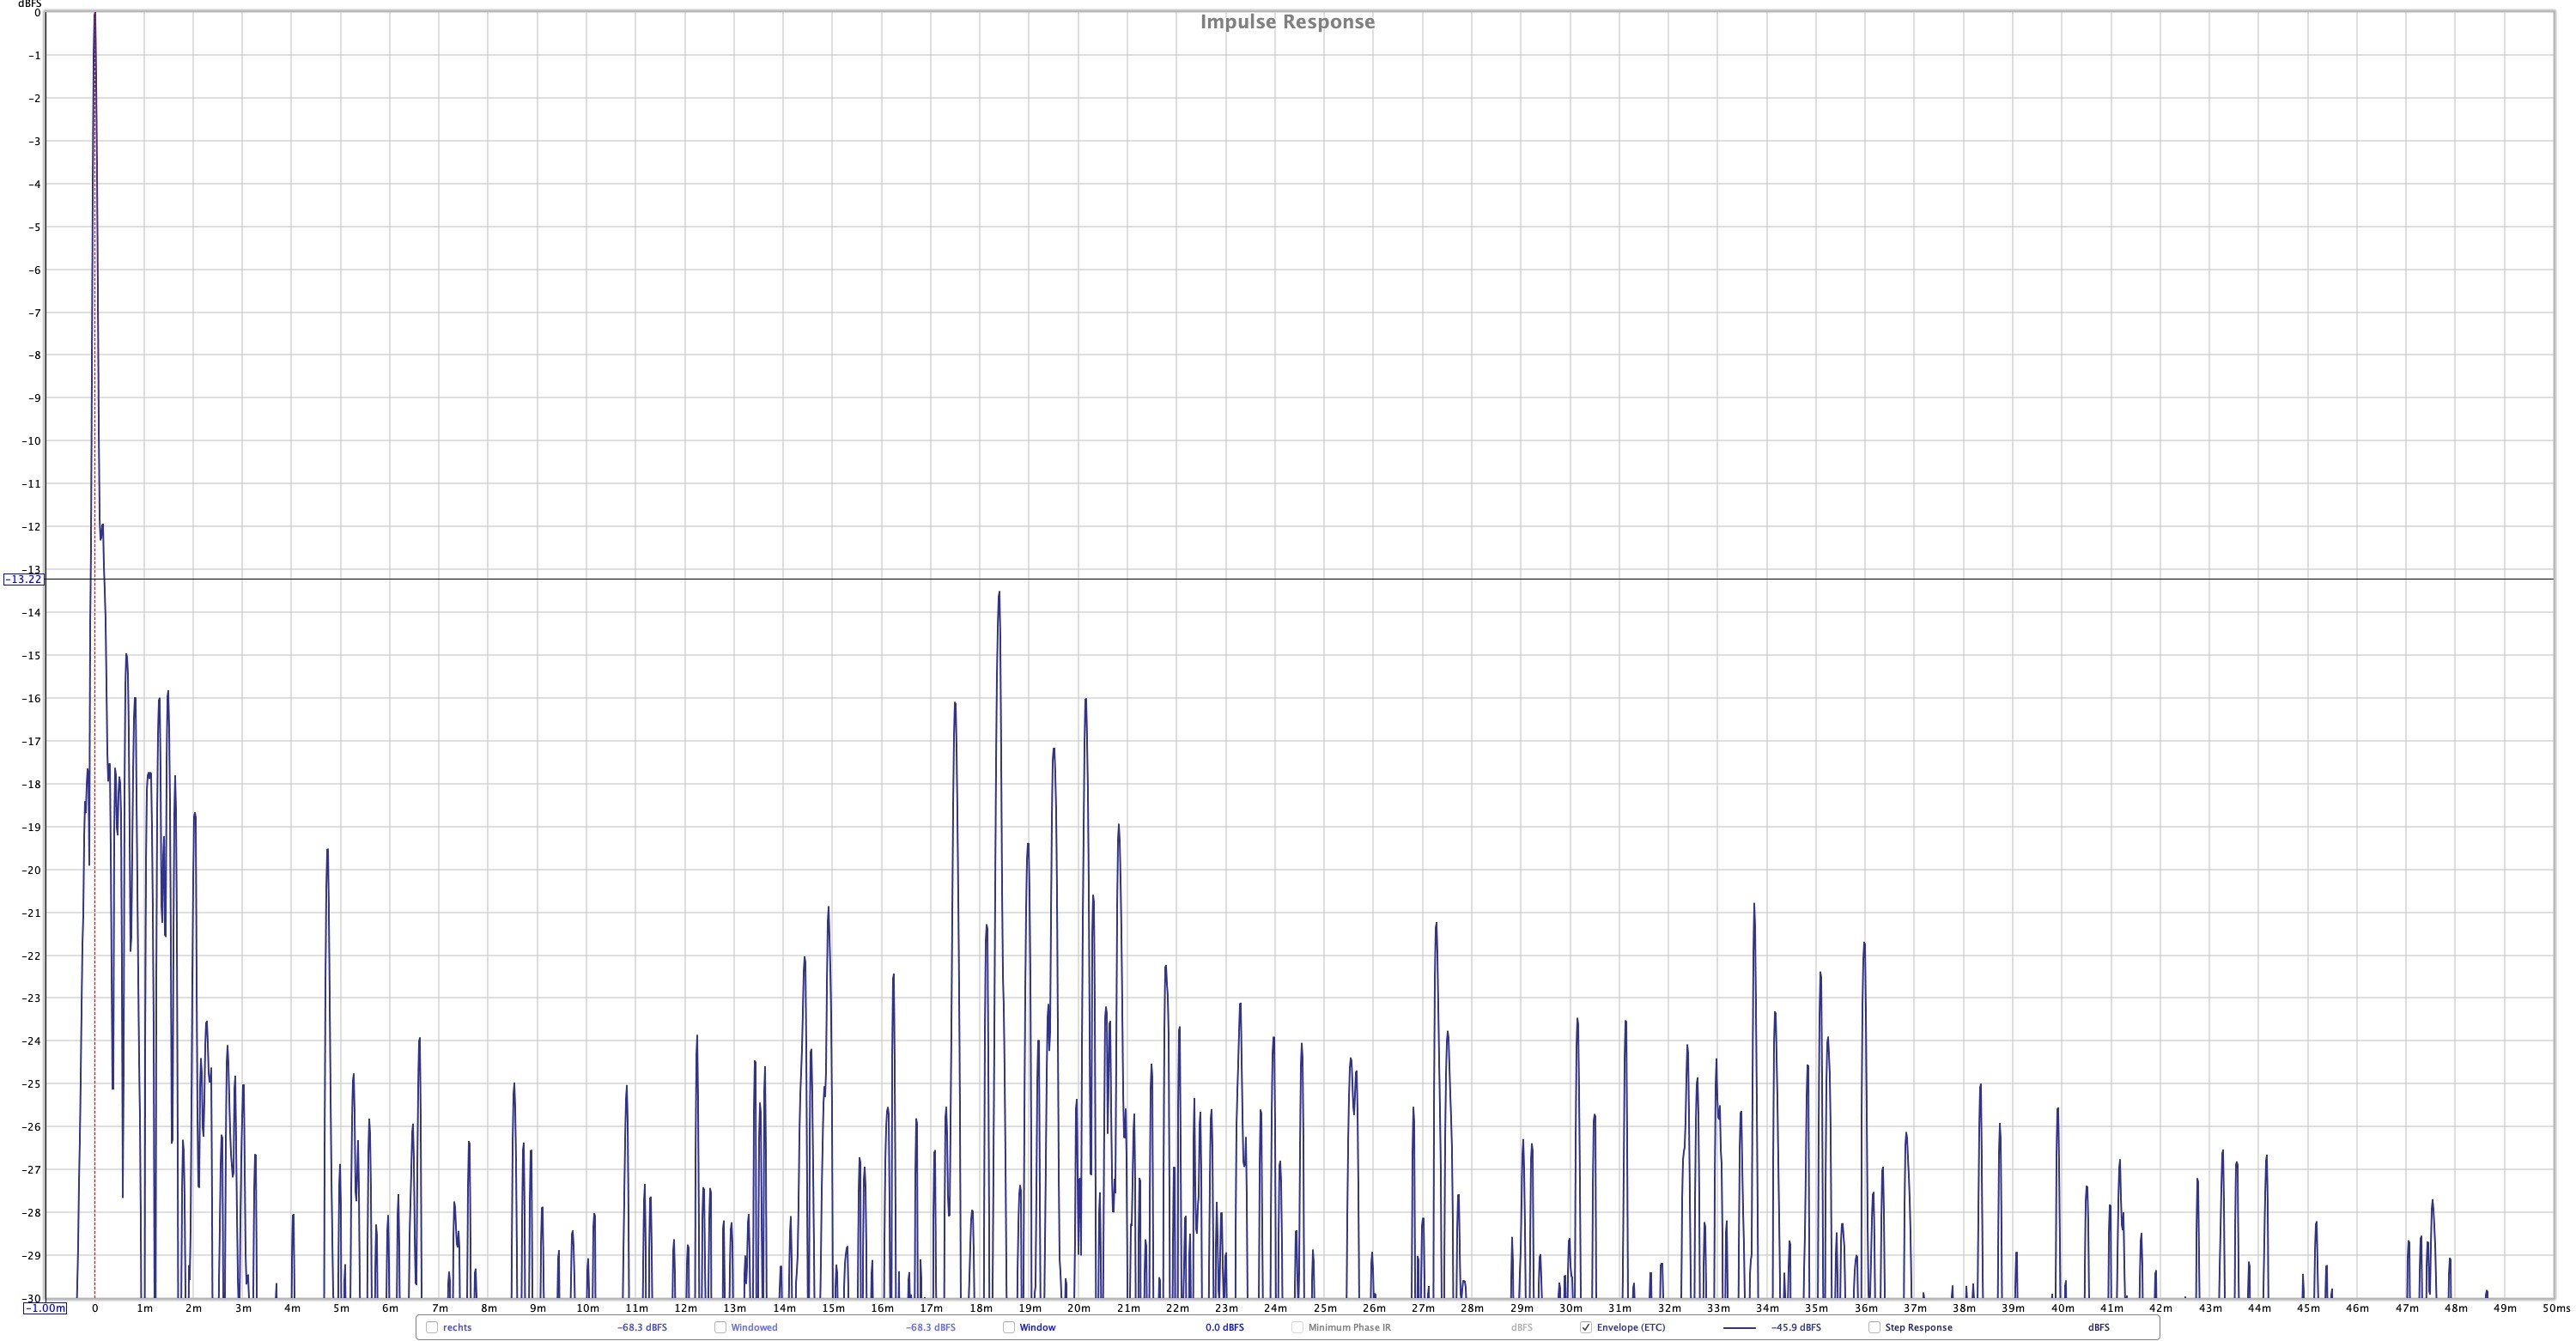Click the Minimum Phase IR checkbox

pos(1297,1327)
